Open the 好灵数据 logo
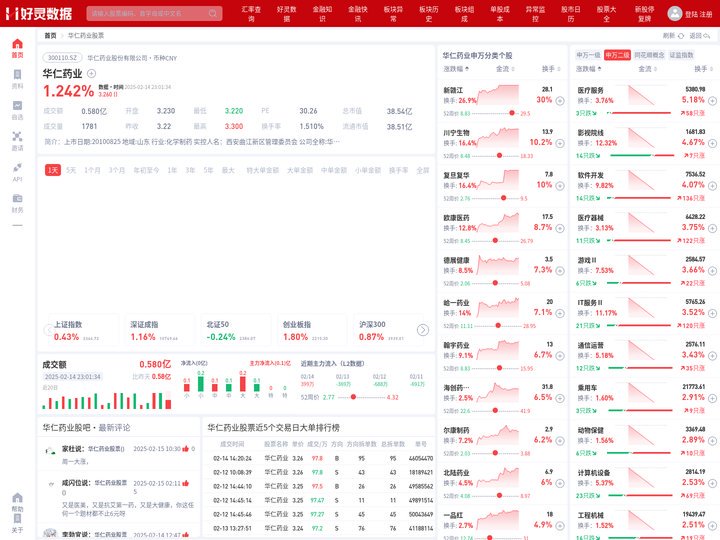This screenshot has height=540, width=720. (39, 13)
